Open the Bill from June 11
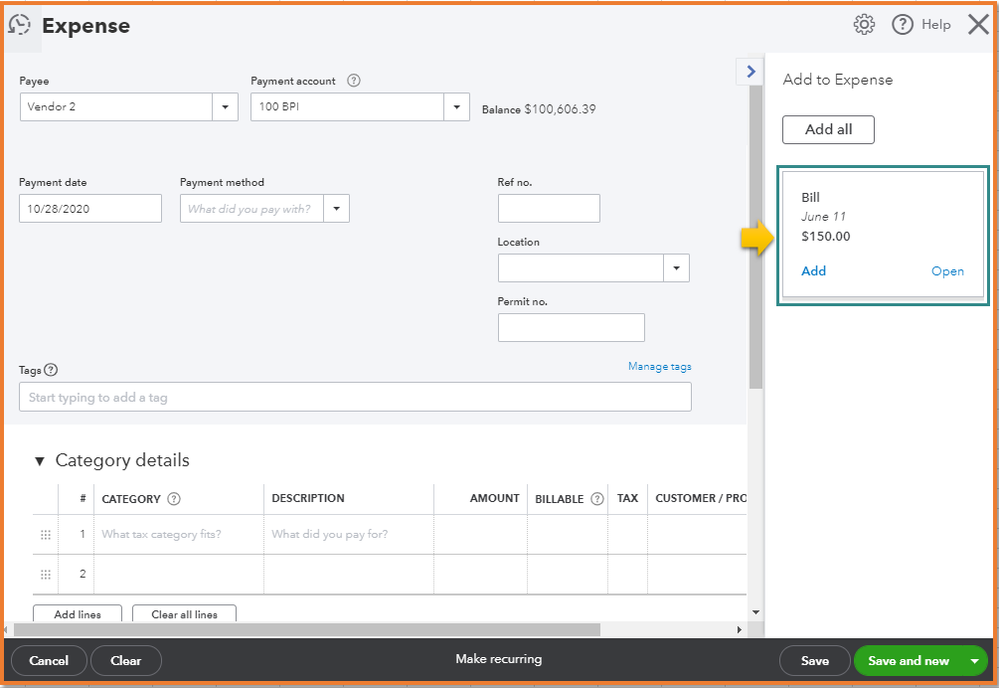The image size is (999, 688). (x=947, y=271)
